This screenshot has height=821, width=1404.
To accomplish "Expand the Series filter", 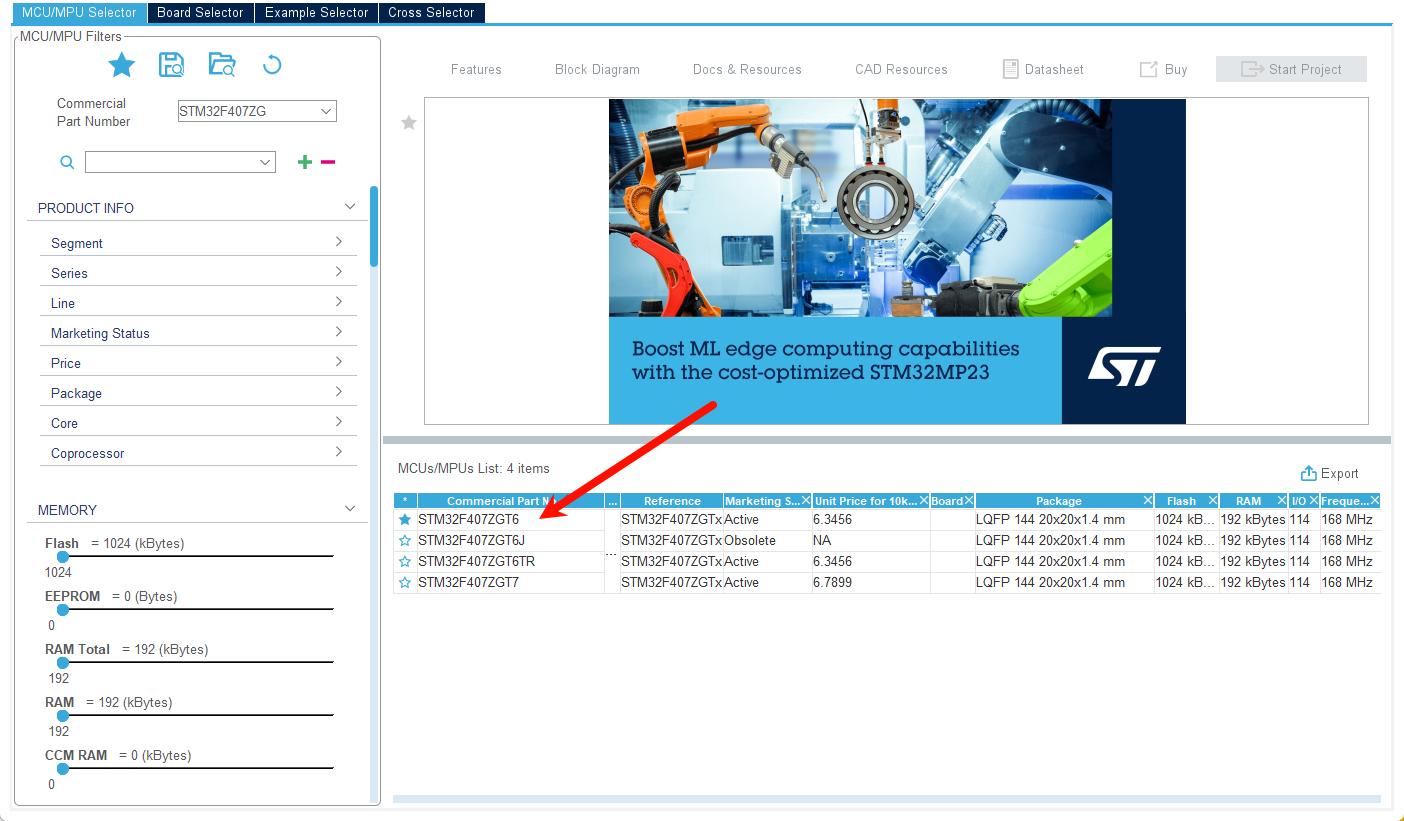I will click(339, 272).
